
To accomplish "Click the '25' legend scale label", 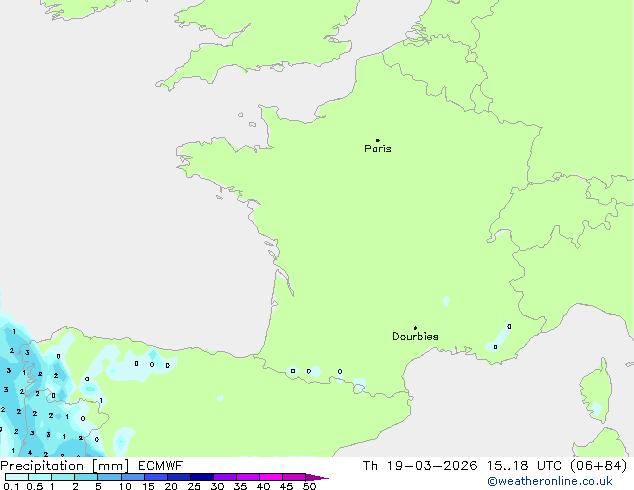I will pyautogui.click(x=194, y=486).
